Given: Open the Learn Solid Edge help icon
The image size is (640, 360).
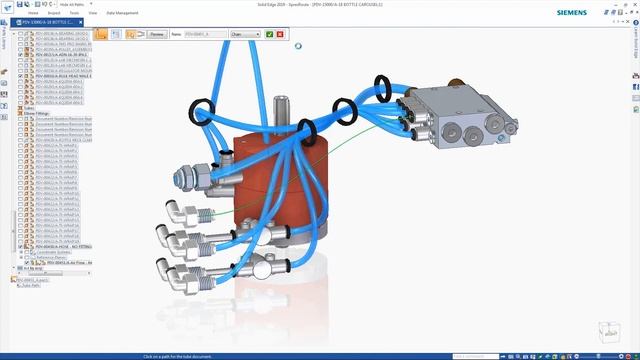Looking at the screenshot, I should point(636,23).
